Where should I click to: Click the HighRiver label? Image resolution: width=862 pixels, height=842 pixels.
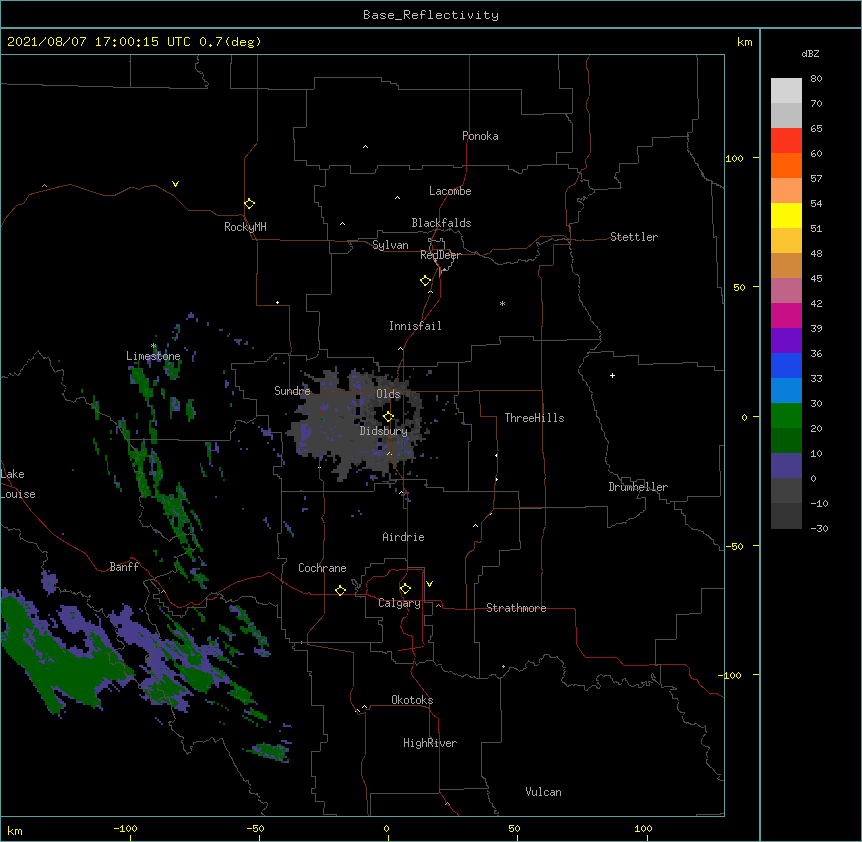click(x=430, y=743)
